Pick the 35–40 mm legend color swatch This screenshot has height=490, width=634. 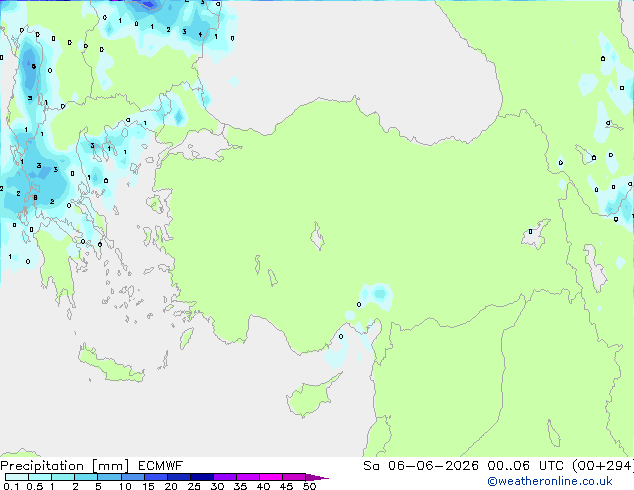(248, 477)
